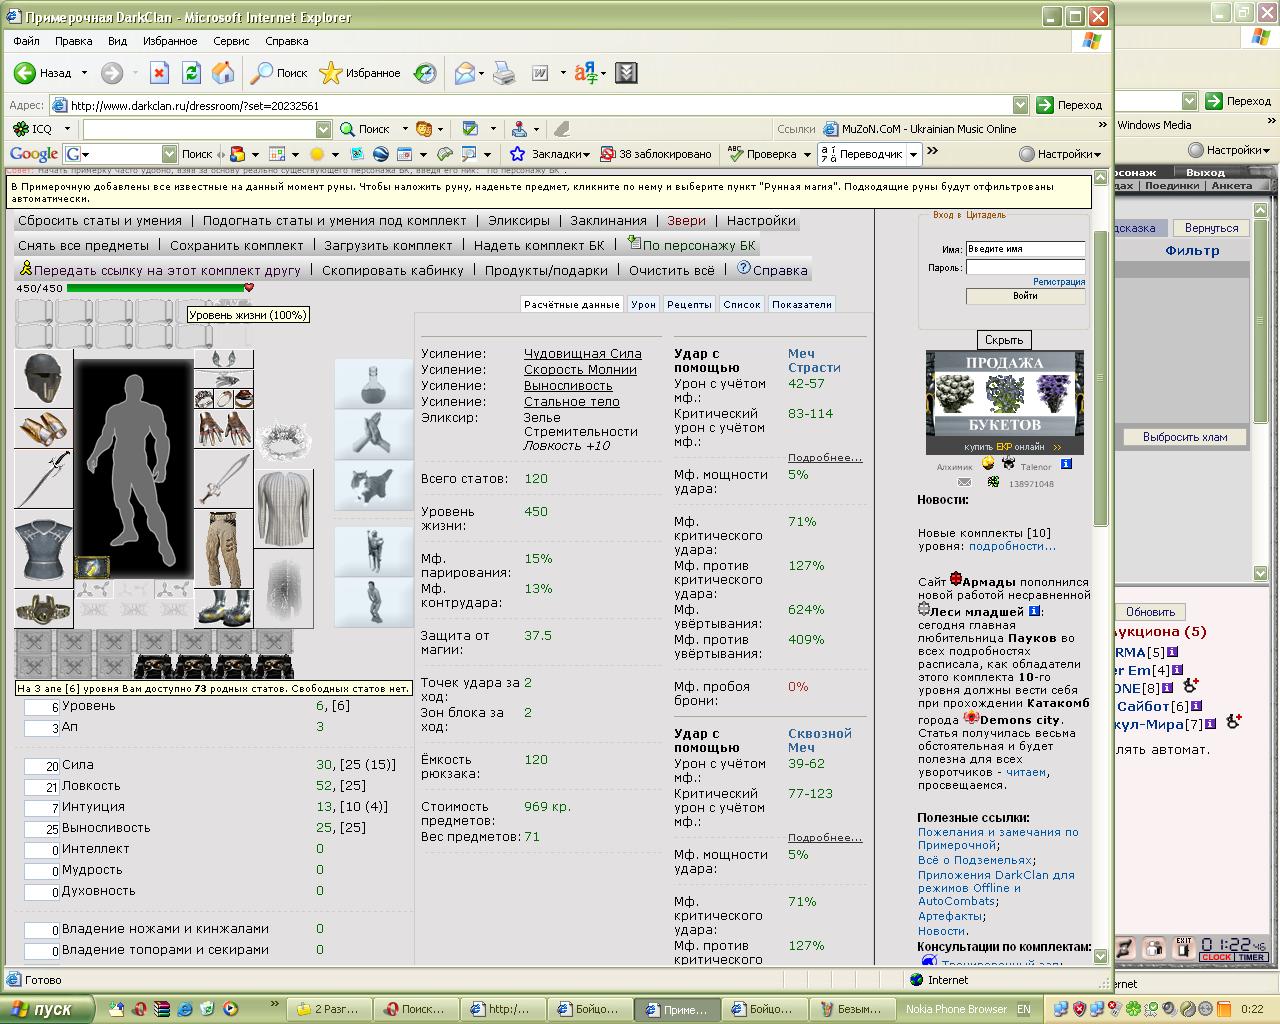Select the striped shirt equipment slot

tap(284, 509)
